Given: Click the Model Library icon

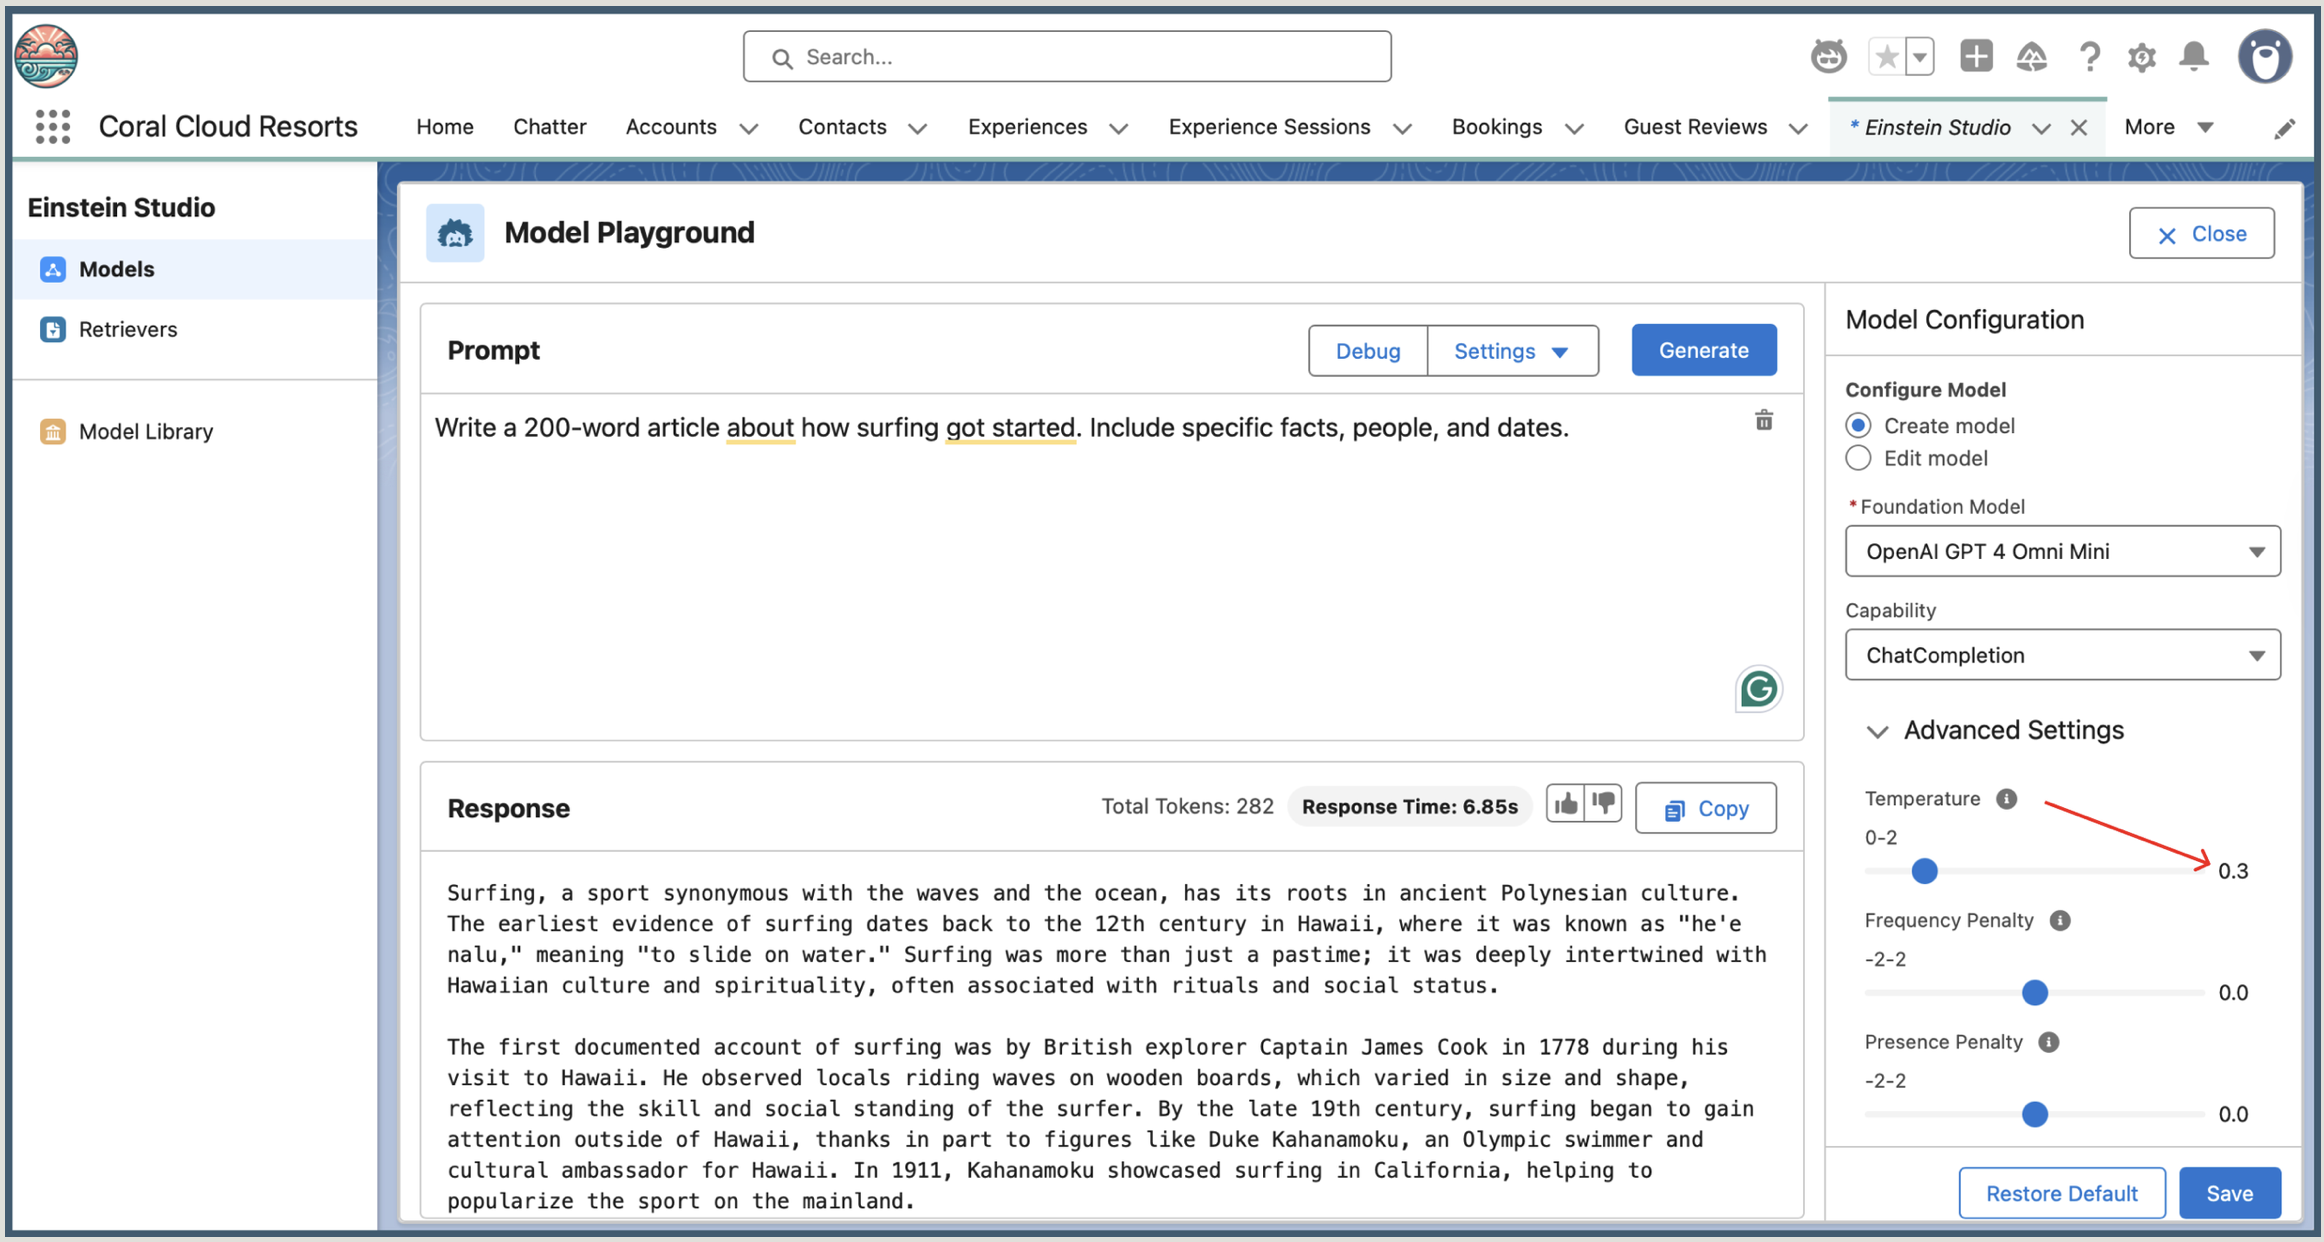Looking at the screenshot, I should (x=53, y=431).
